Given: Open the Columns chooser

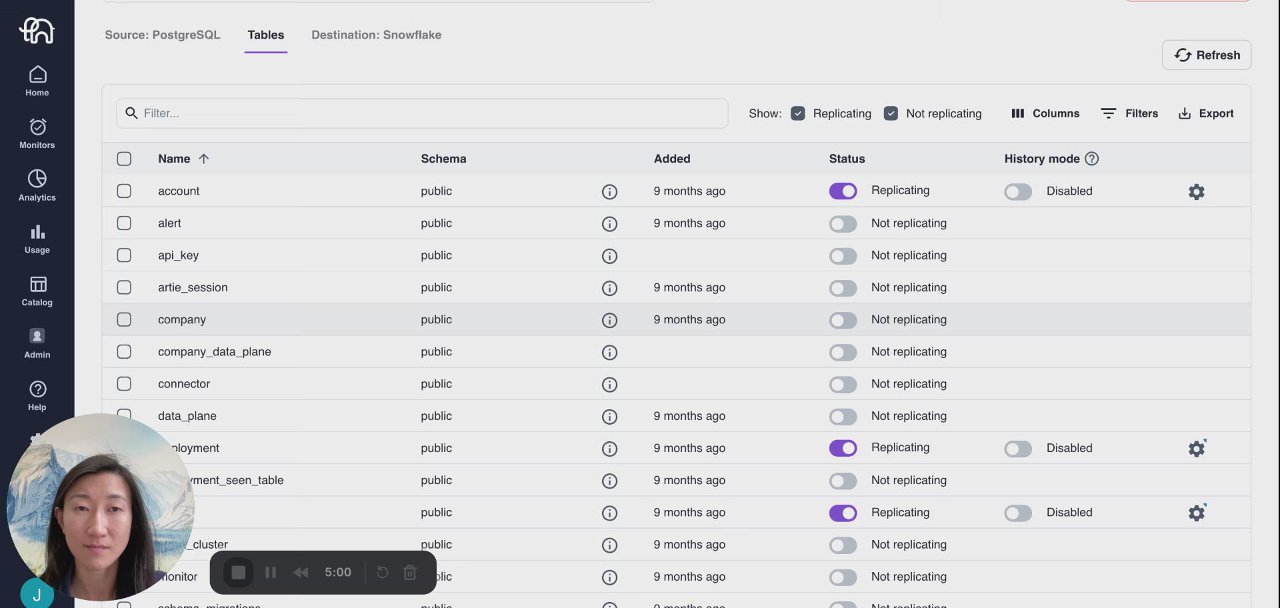Looking at the screenshot, I should (x=1045, y=114).
